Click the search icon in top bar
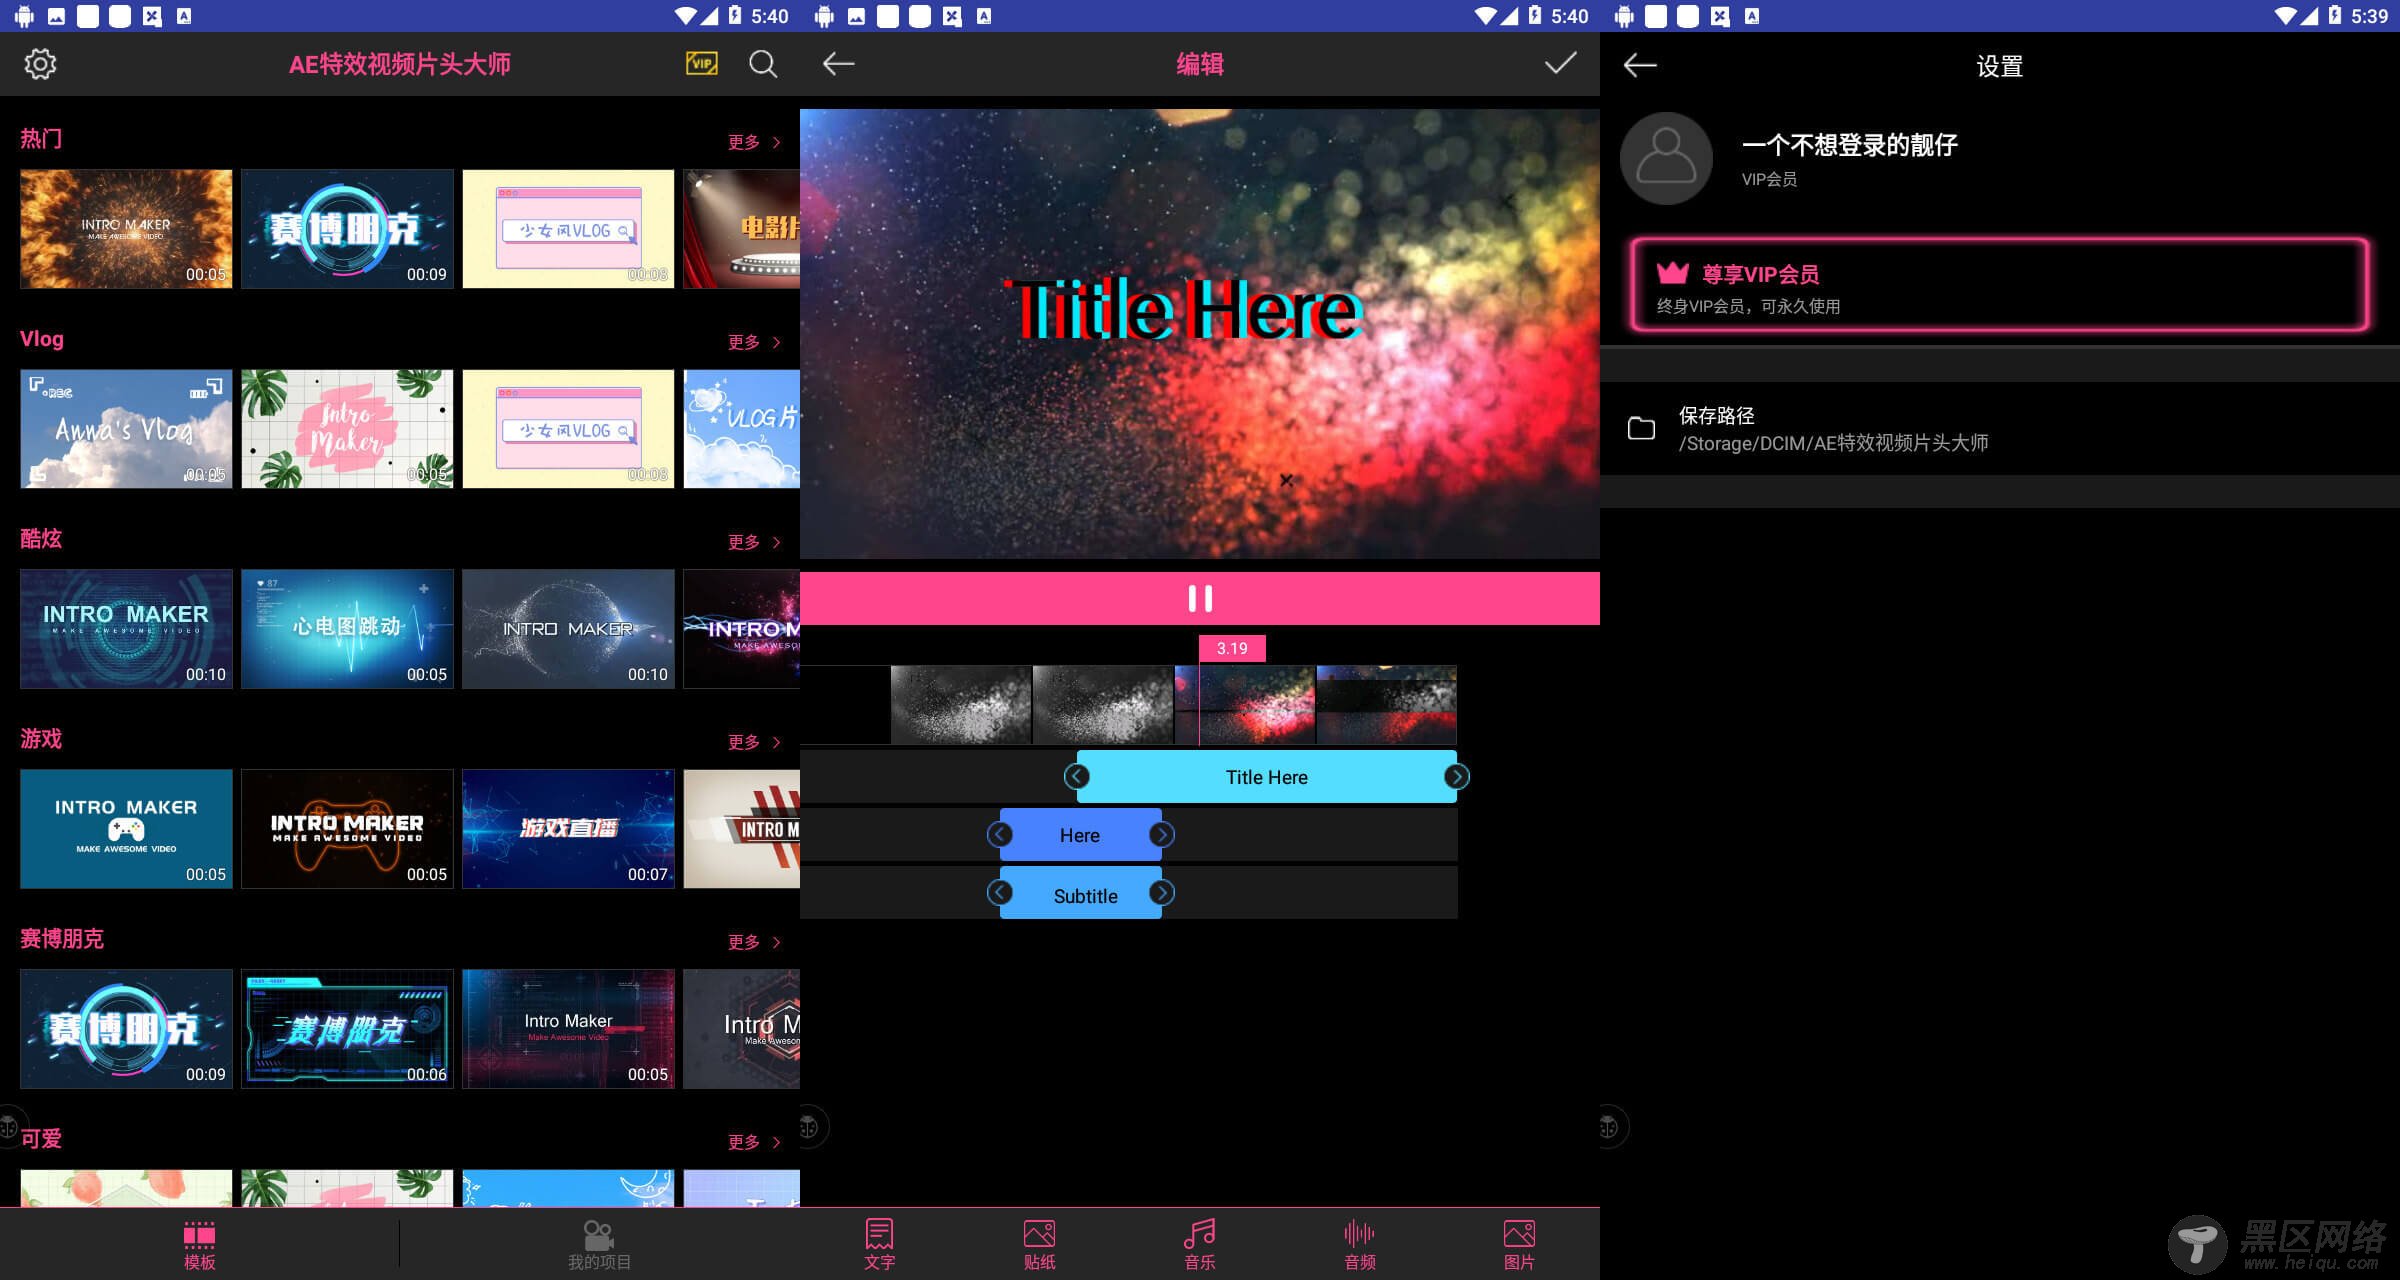This screenshot has width=2400, height=1280. [762, 64]
